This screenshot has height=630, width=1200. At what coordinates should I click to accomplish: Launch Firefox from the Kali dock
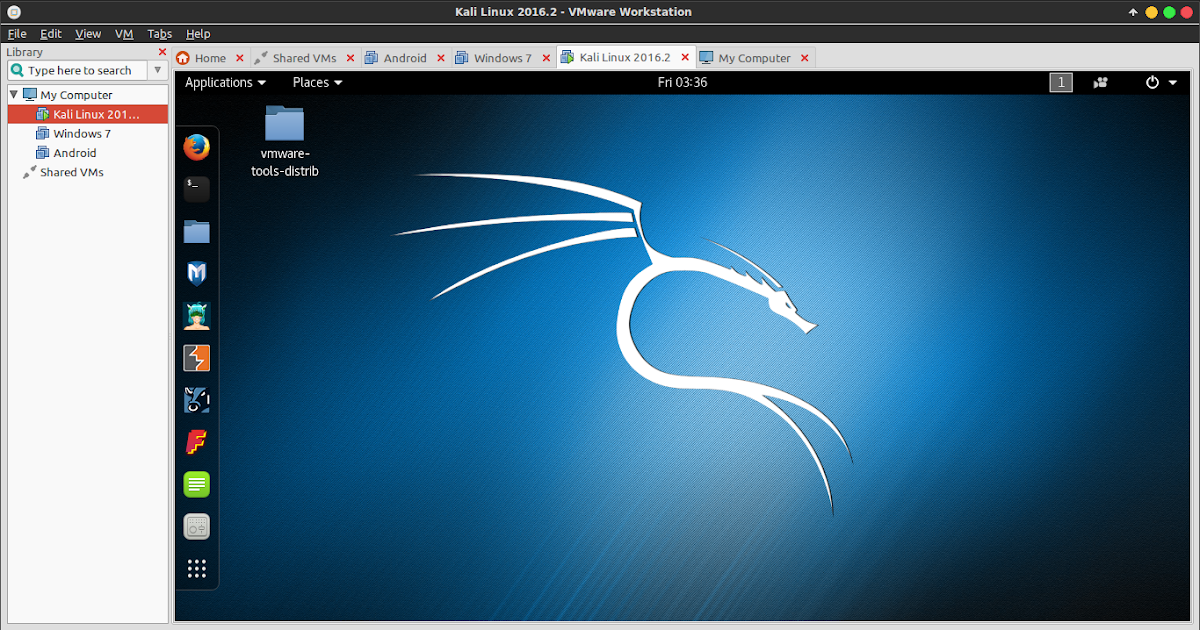click(x=196, y=147)
